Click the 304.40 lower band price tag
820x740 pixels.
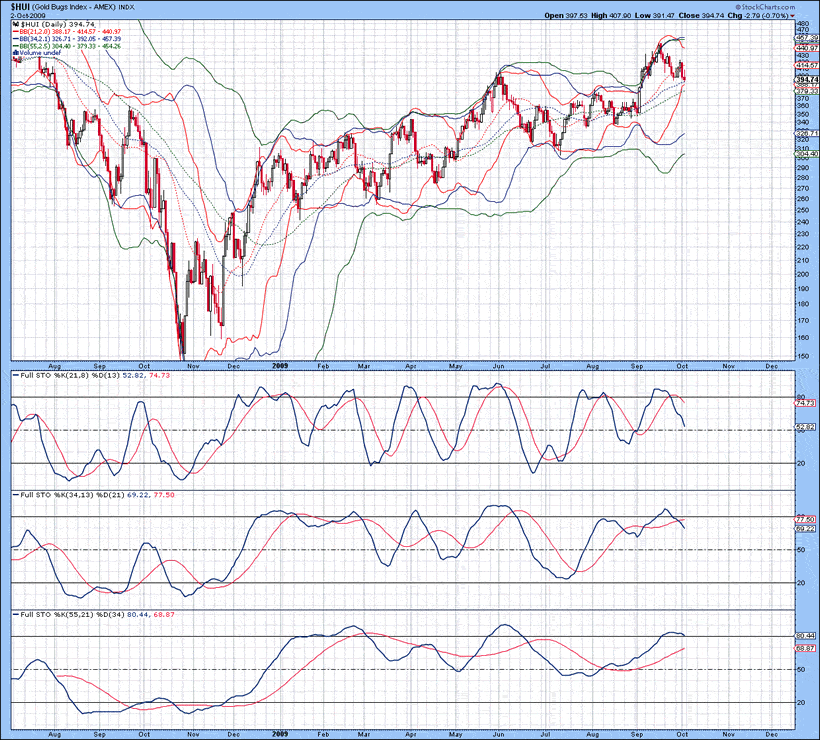coord(806,153)
